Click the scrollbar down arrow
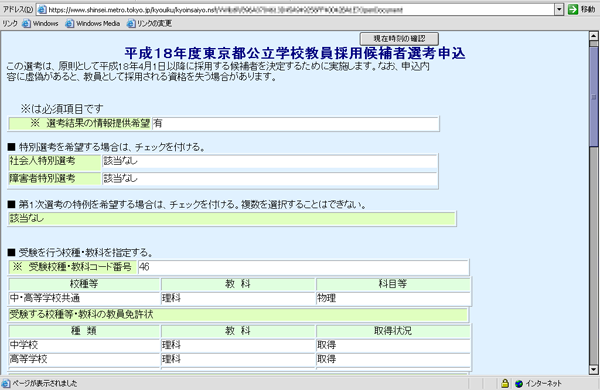This screenshot has width=600, height=390. tap(593, 370)
